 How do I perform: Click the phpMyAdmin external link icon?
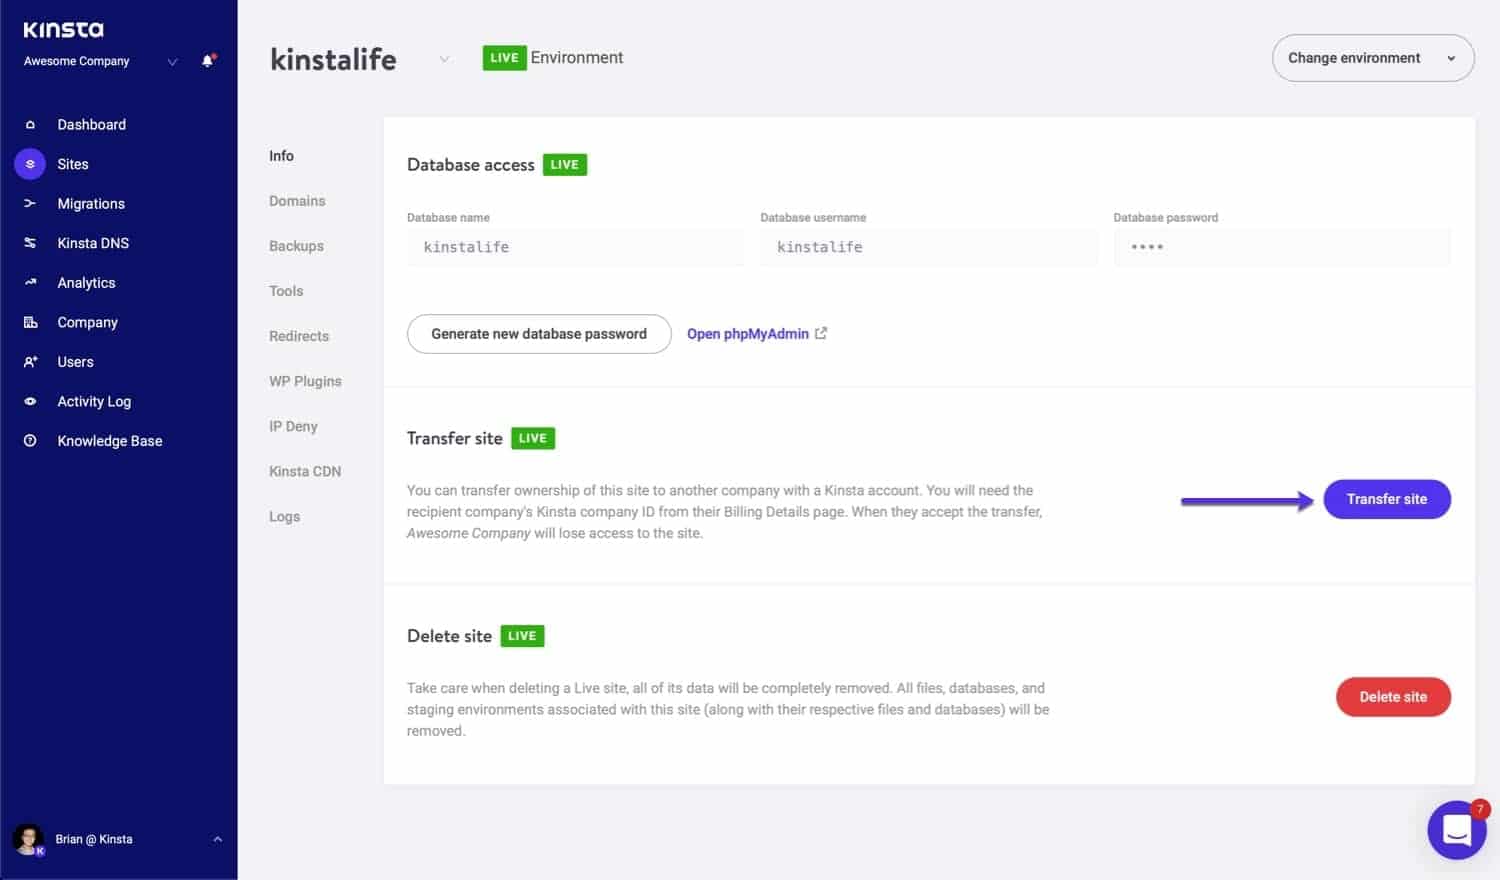coord(821,333)
